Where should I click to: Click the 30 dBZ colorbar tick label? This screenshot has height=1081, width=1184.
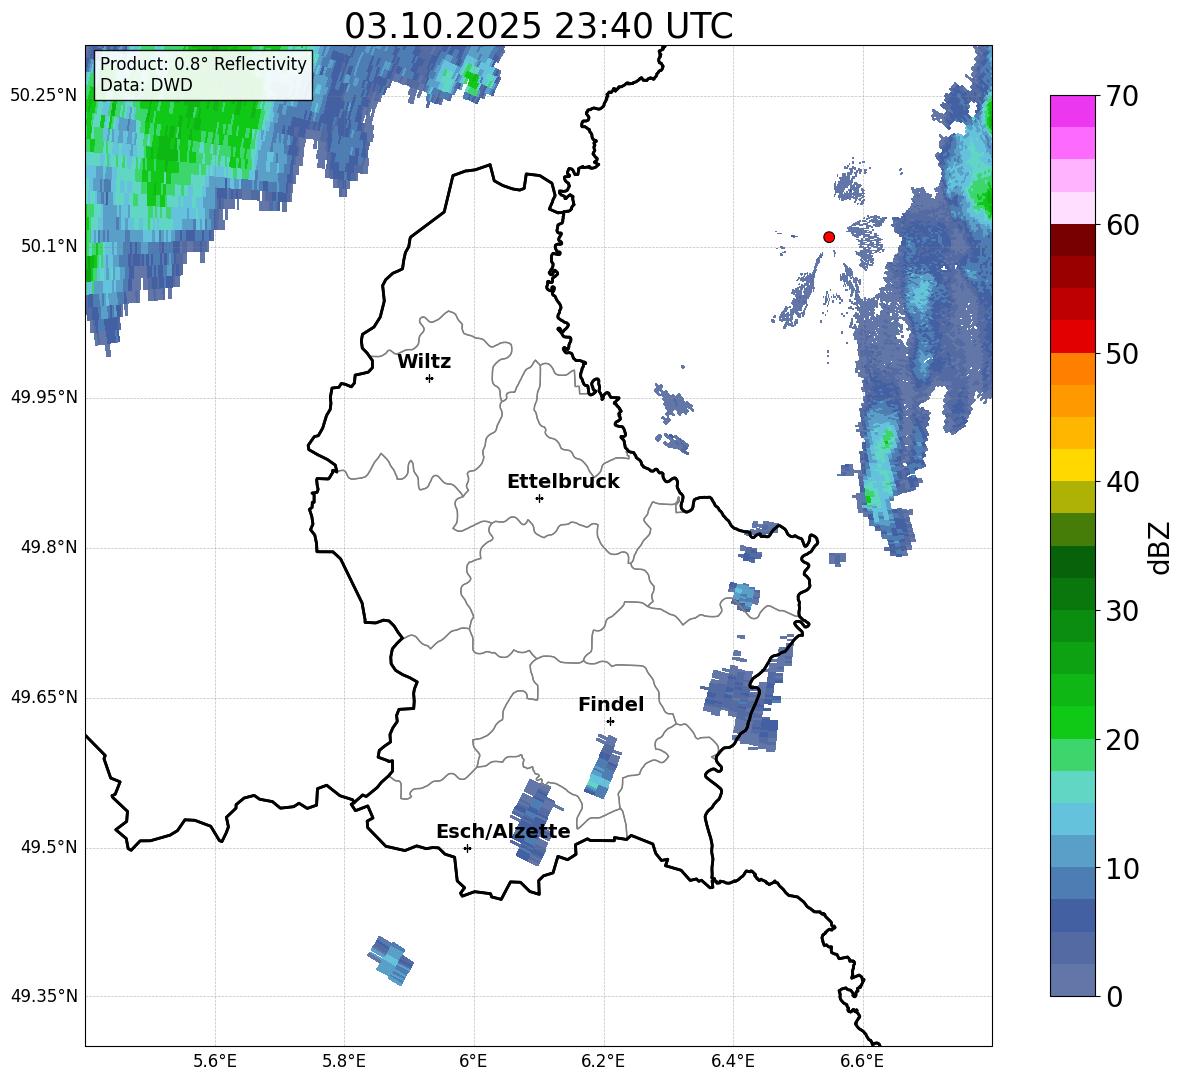(1122, 611)
